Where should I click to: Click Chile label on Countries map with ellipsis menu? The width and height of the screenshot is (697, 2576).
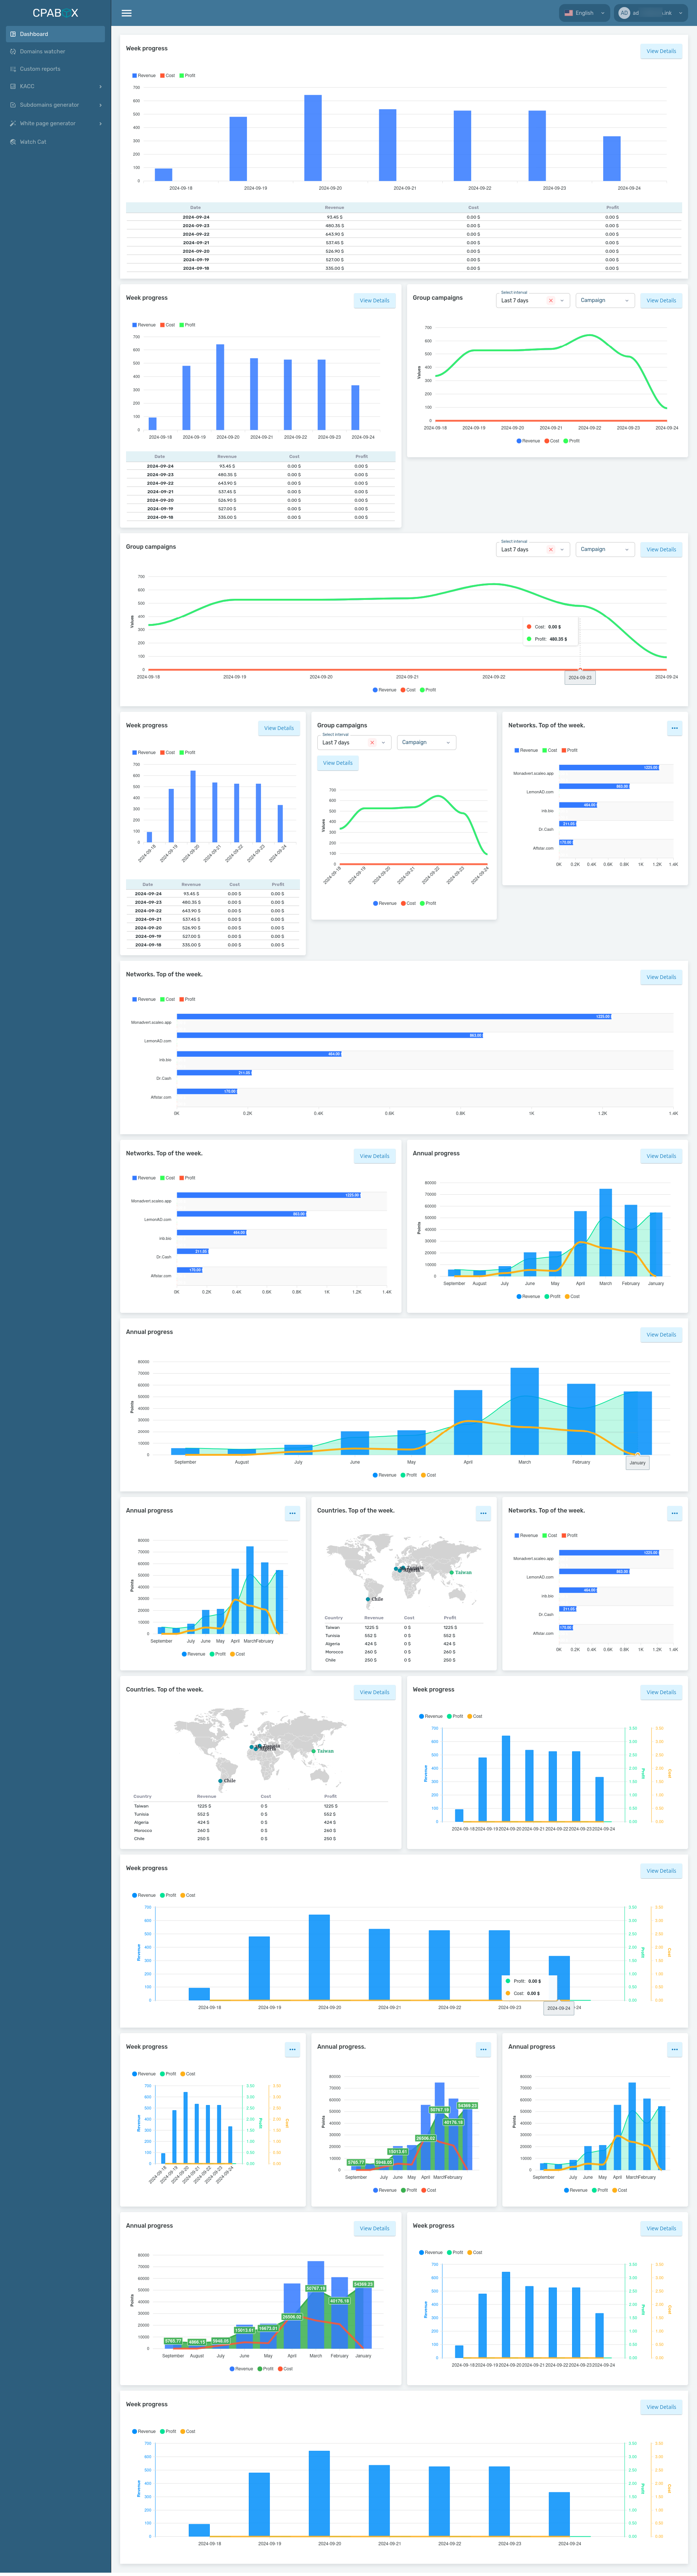coord(377,1599)
